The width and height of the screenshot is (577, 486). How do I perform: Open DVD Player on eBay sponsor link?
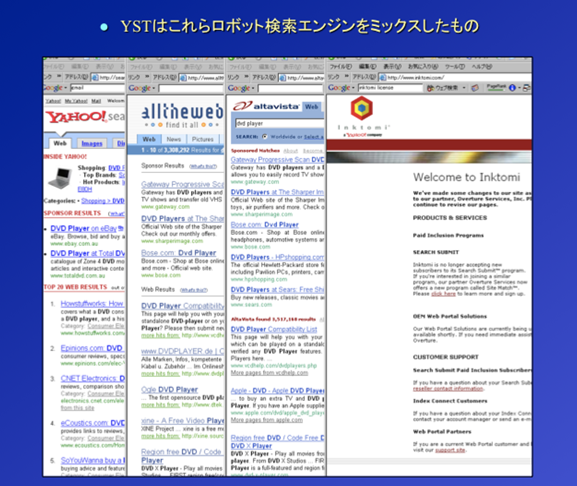[x=84, y=228]
